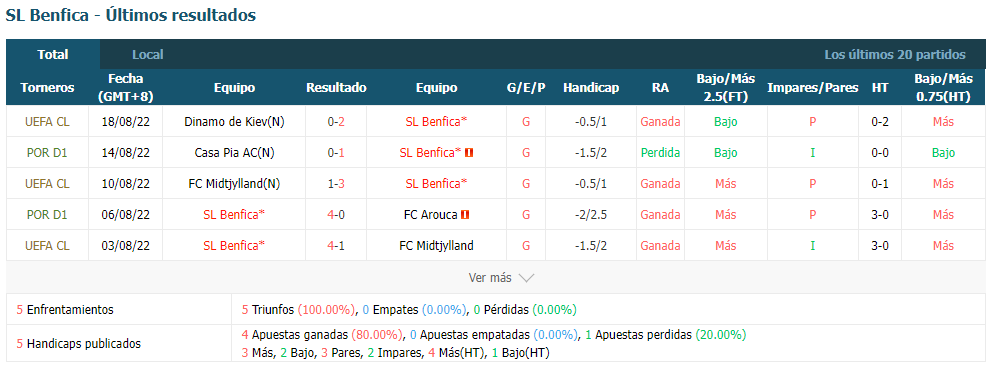Click the Impares/Pares column header
The height and width of the screenshot is (370, 995).
point(812,88)
